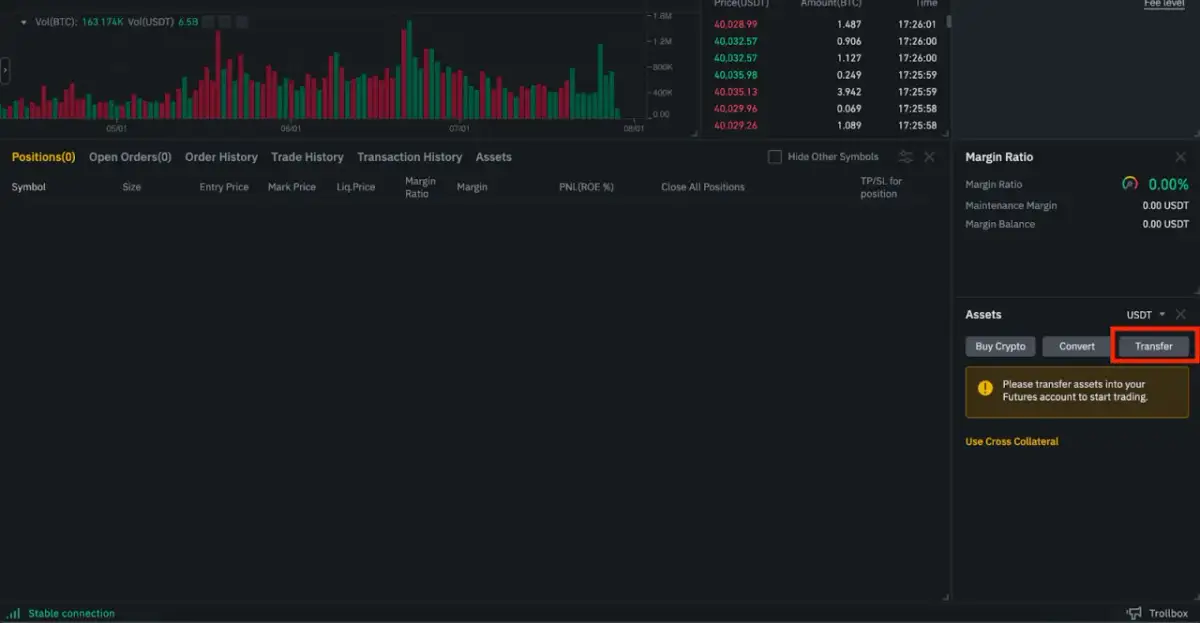Open Use Cross Collateral
This screenshot has width=1200, height=623.
1011,441
